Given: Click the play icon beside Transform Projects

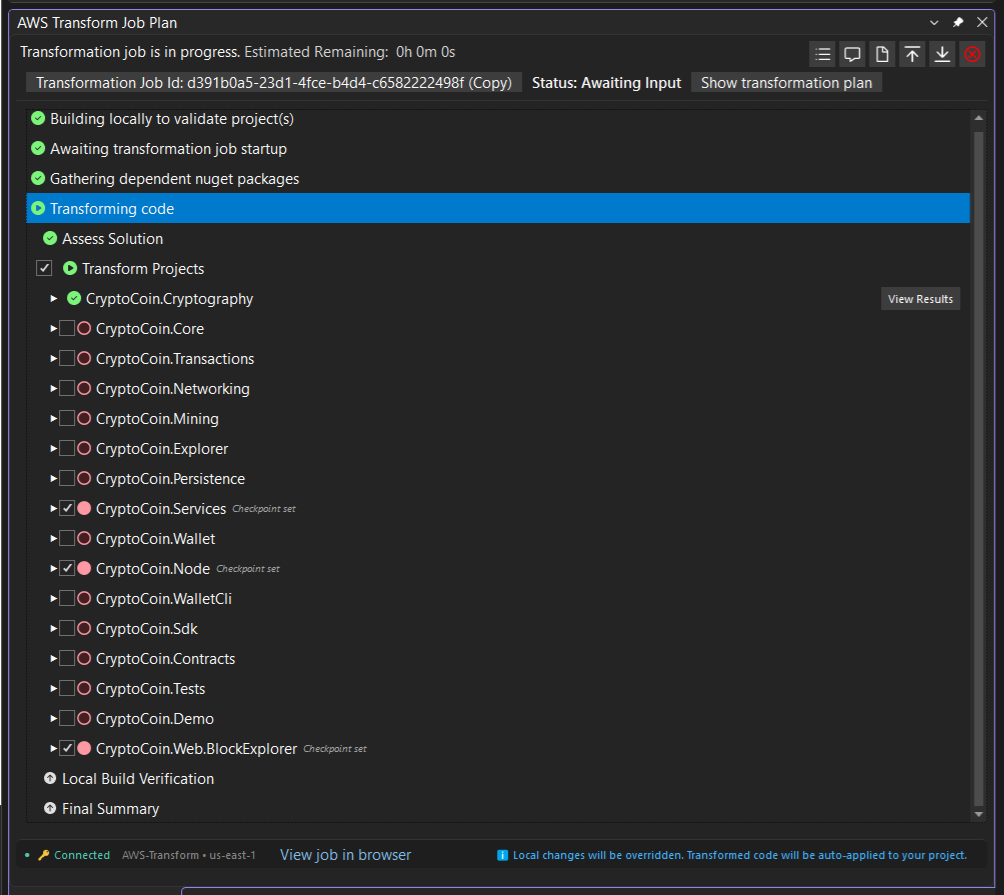Looking at the screenshot, I should pyautogui.click(x=70, y=268).
